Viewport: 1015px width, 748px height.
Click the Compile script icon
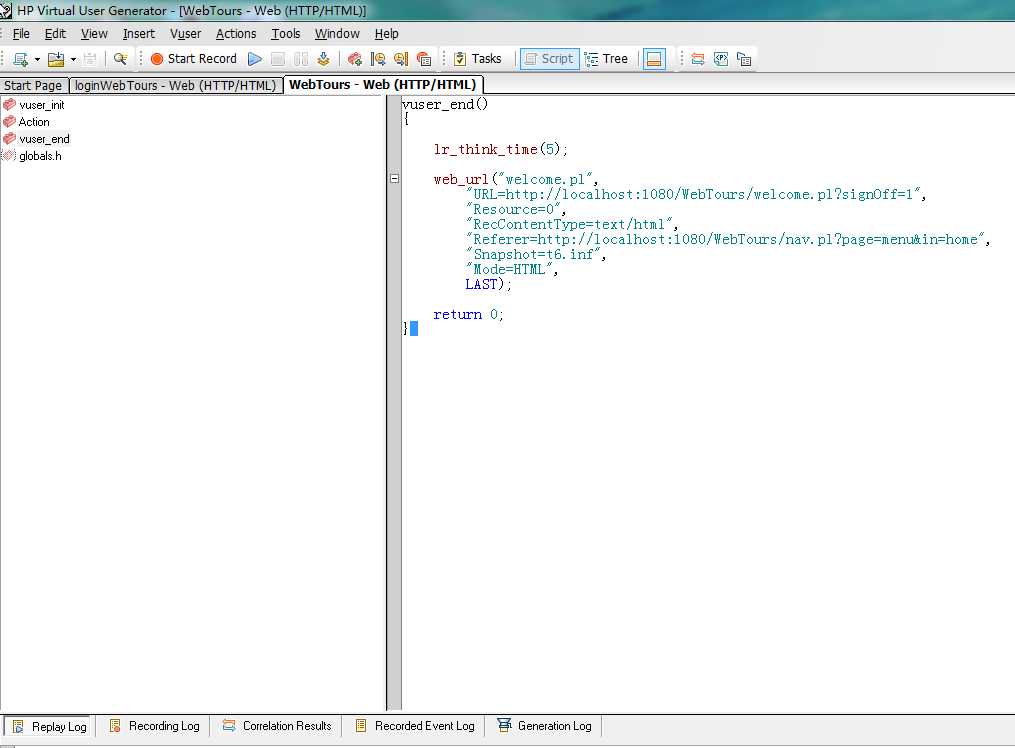point(323,59)
